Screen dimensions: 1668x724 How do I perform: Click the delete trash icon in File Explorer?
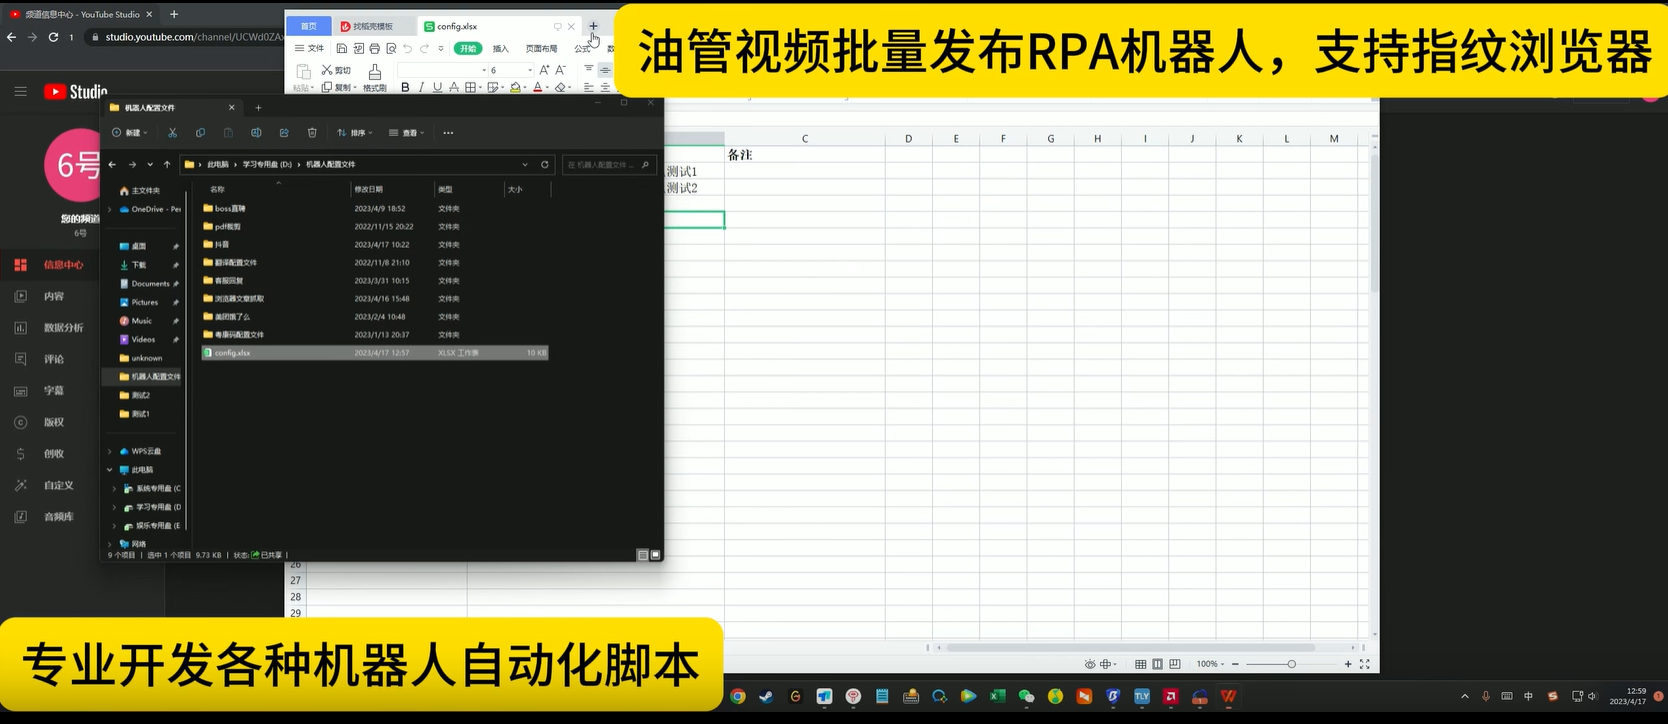(x=312, y=133)
